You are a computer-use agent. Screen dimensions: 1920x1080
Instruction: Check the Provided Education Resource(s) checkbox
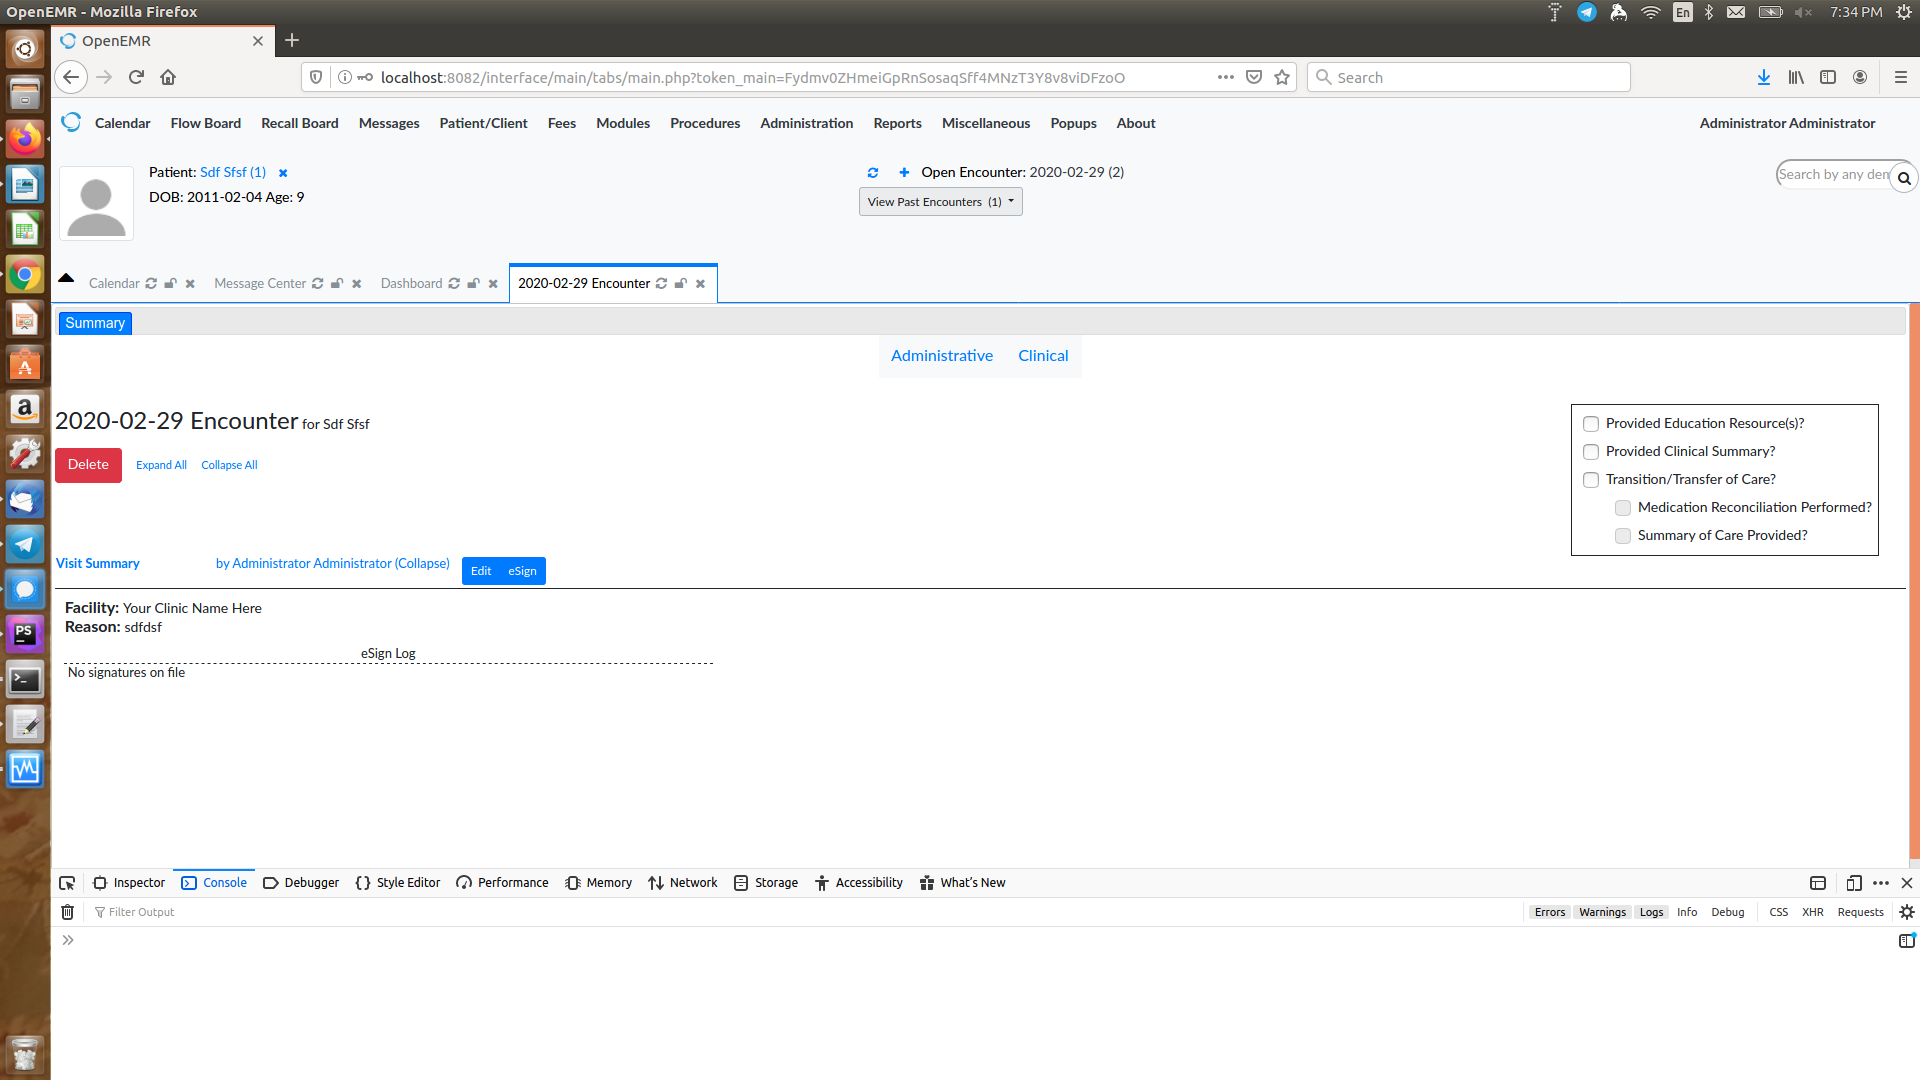point(1591,424)
